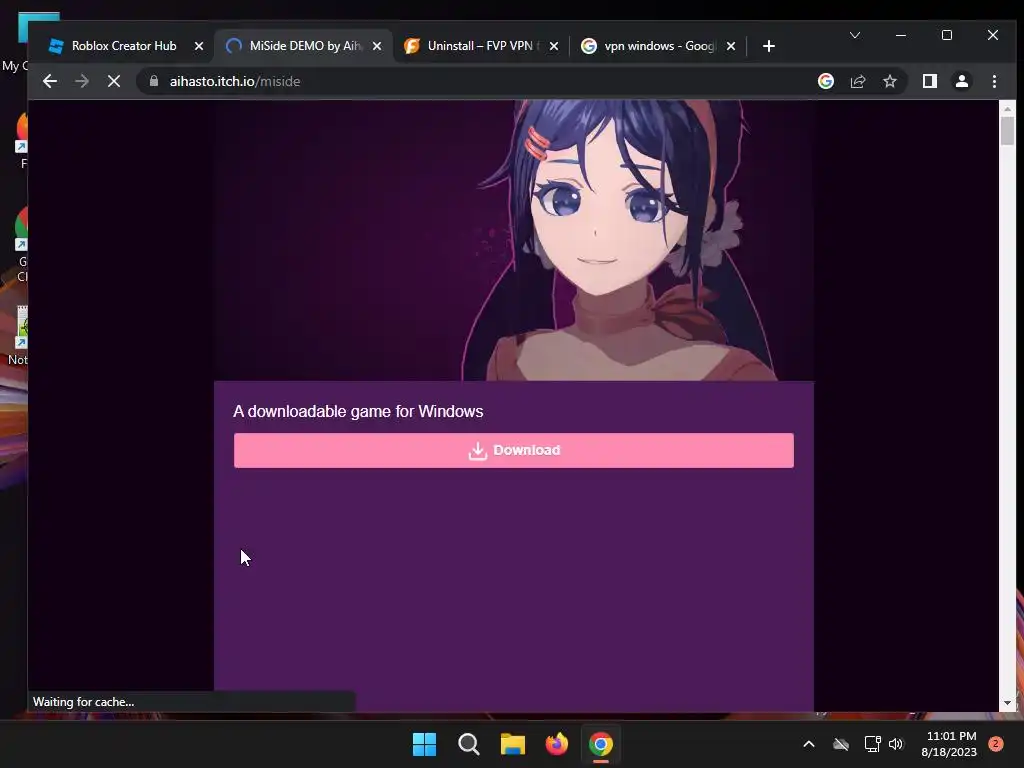Click 'A downloadable game for Windows' text
The height and width of the screenshot is (768, 1024).
click(x=358, y=411)
